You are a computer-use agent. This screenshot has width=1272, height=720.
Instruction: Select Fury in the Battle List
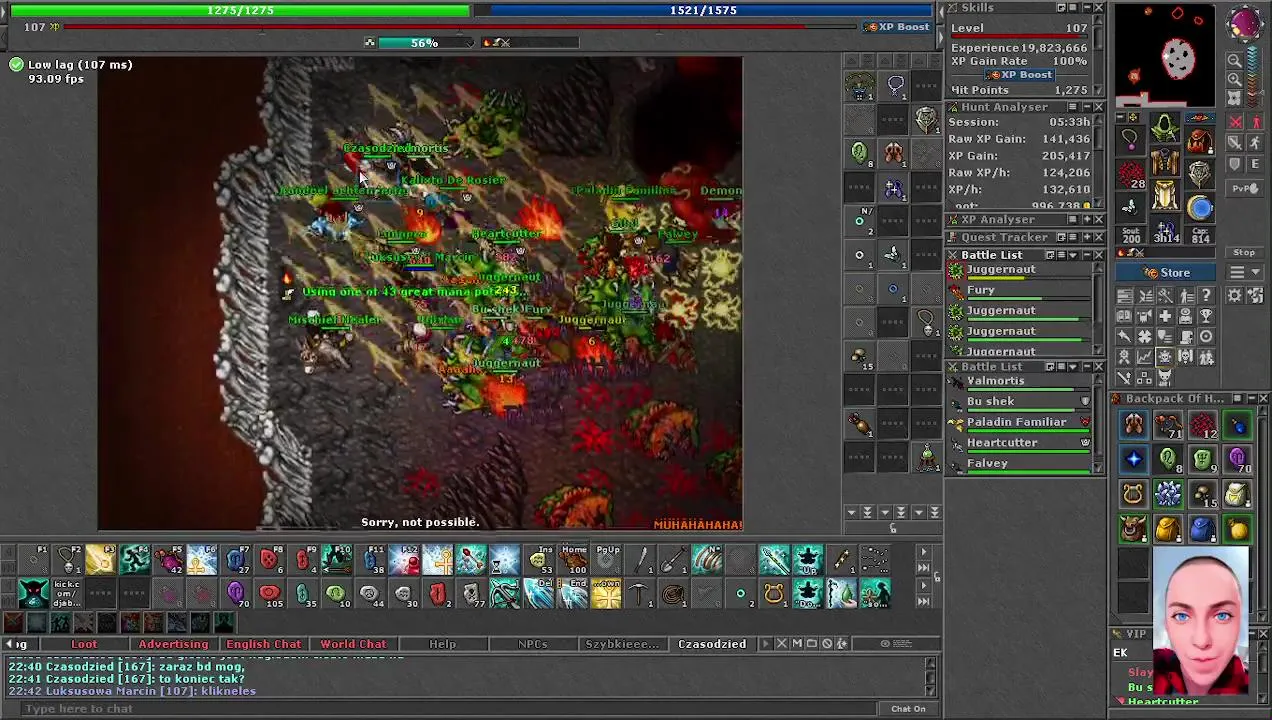point(1021,291)
